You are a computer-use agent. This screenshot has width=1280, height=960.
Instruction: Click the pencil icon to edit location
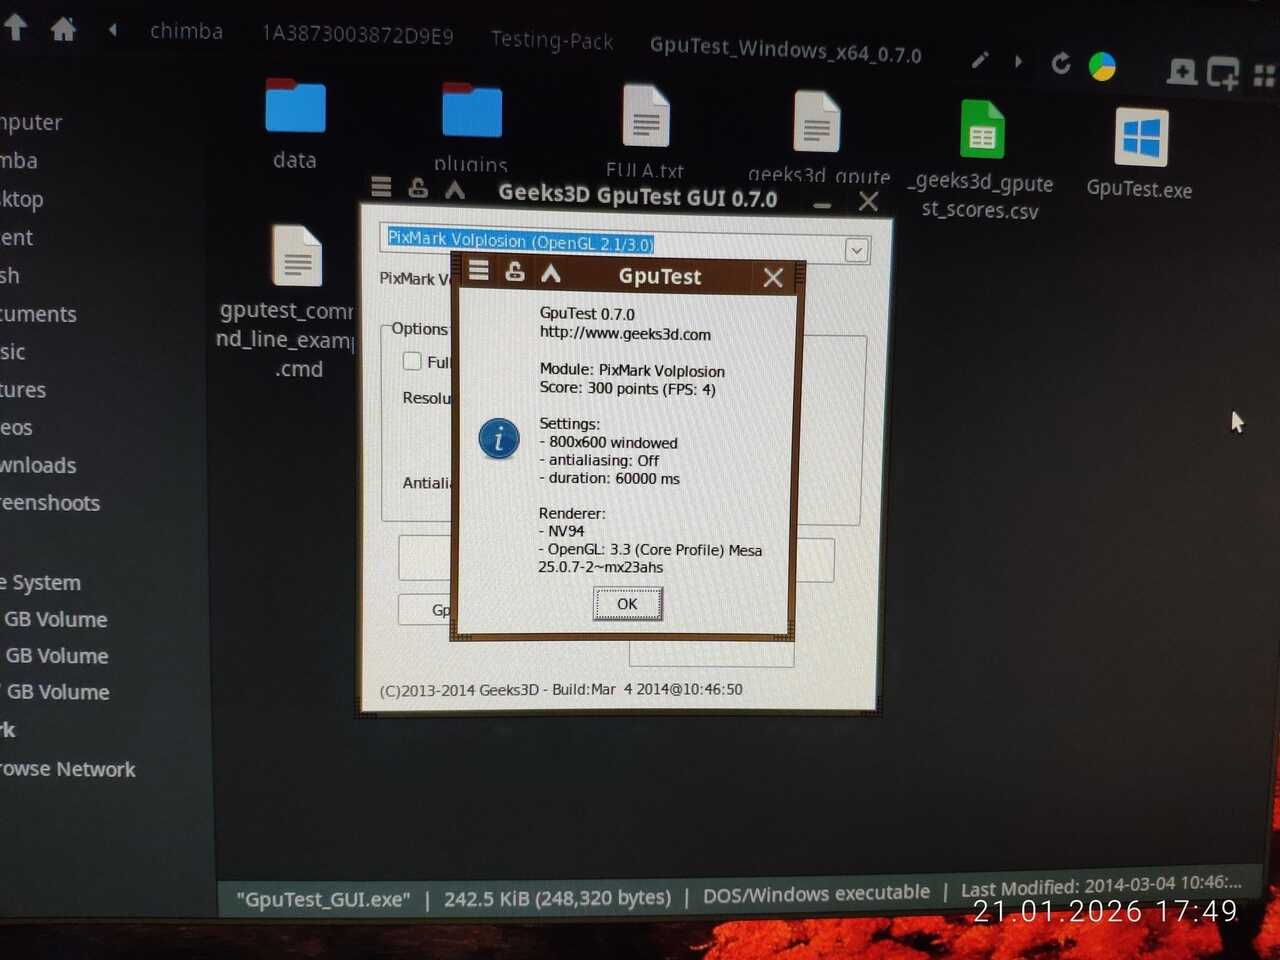pos(980,61)
